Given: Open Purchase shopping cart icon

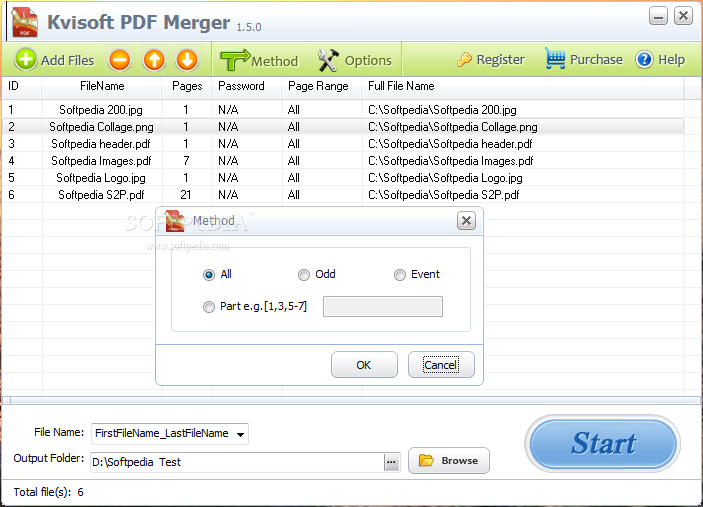Looking at the screenshot, I should coord(555,59).
